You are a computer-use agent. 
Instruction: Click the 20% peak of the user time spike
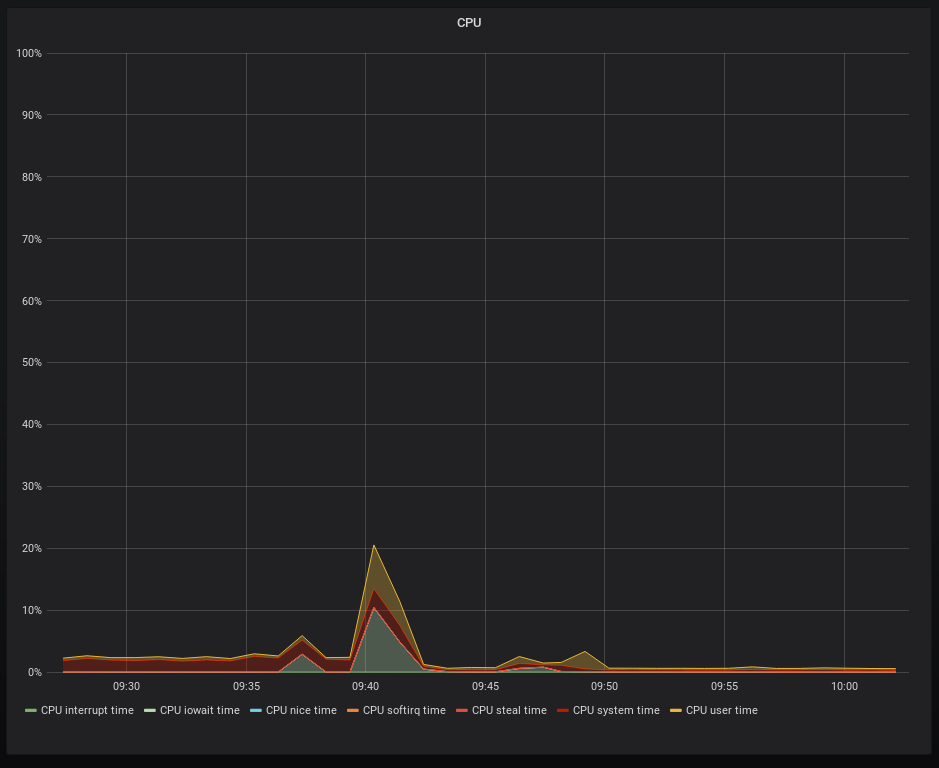tap(374, 545)
